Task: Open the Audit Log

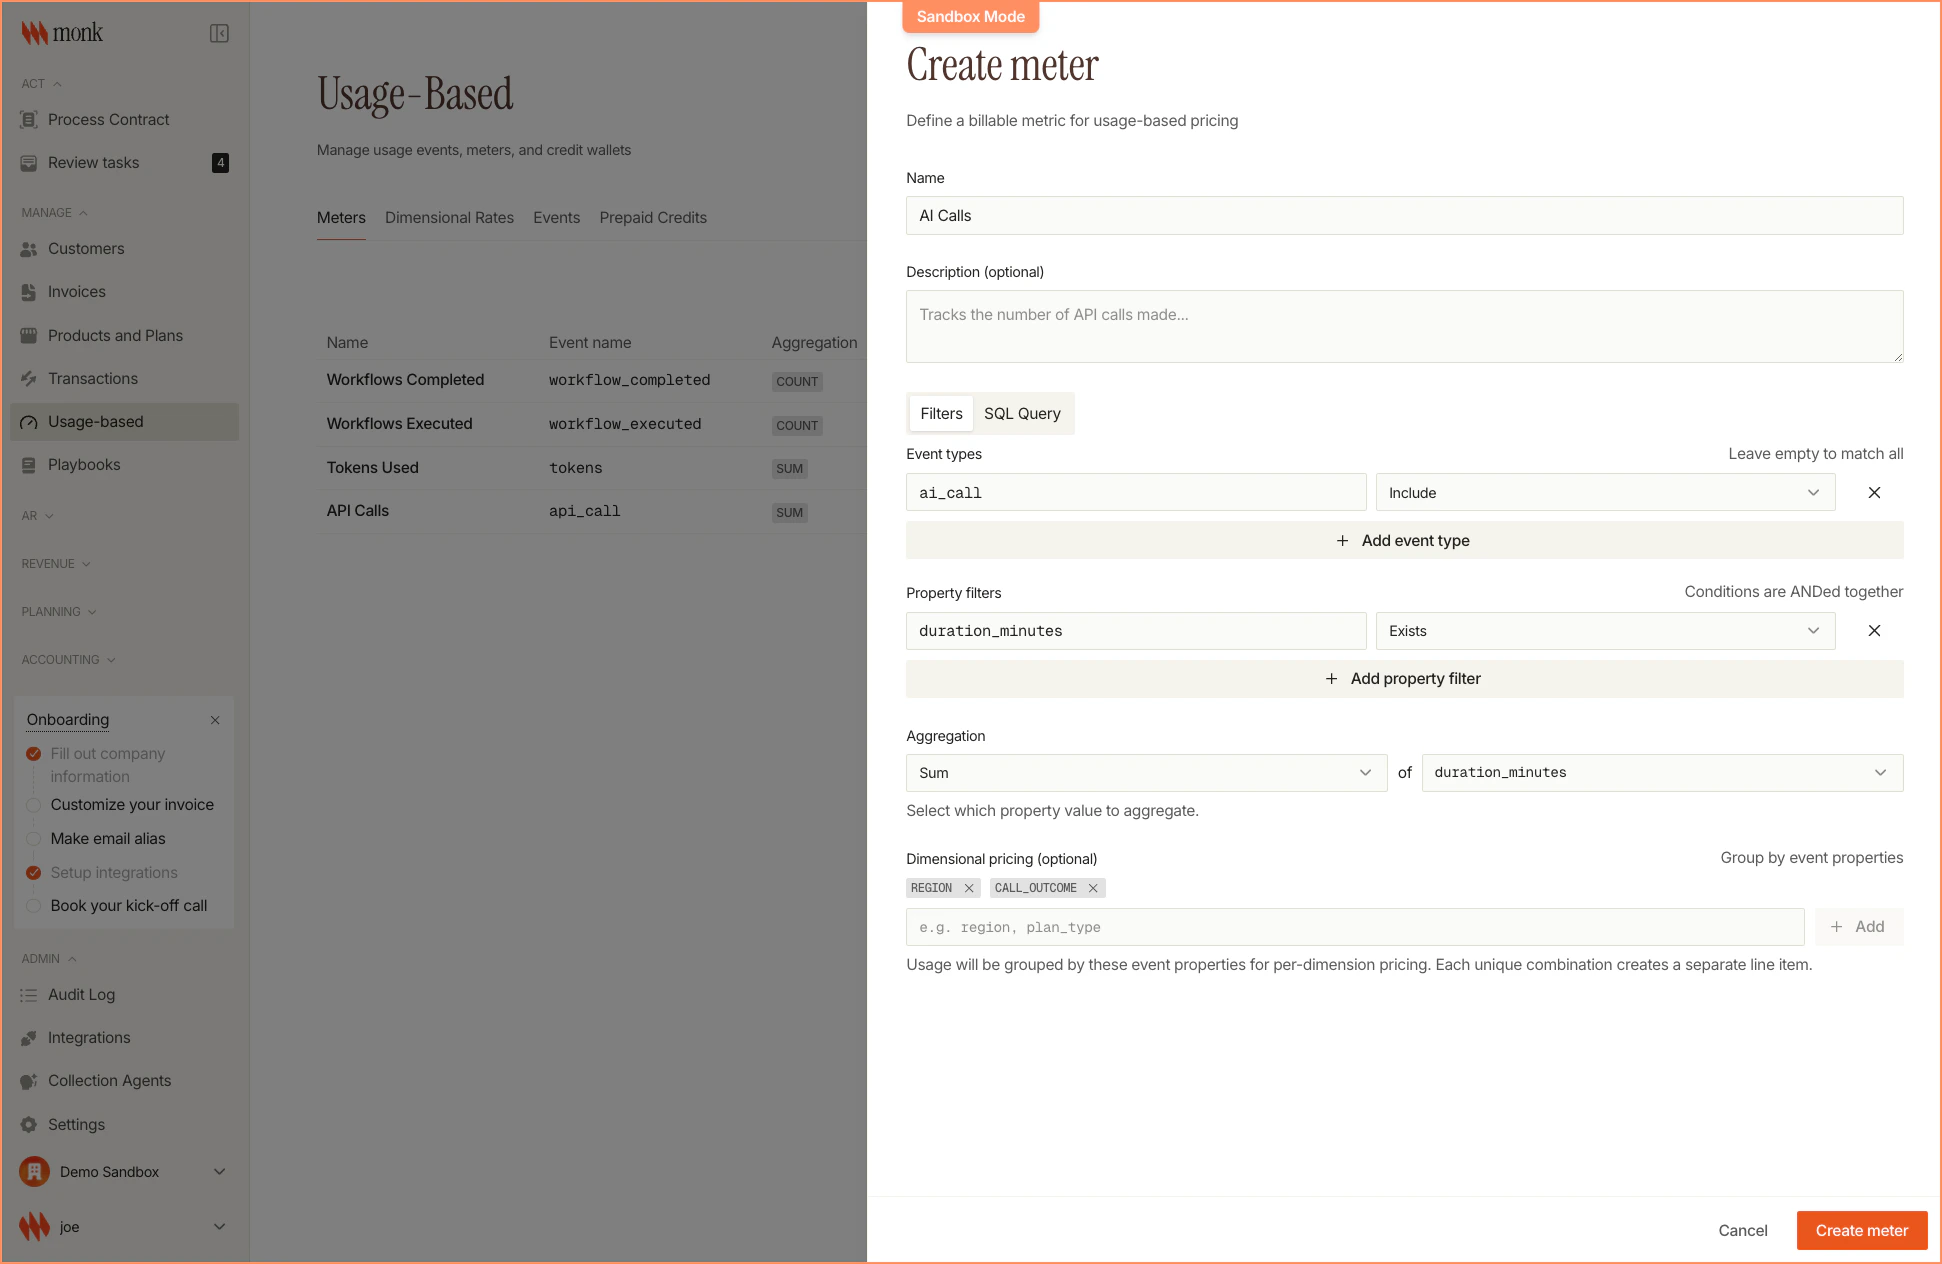Action: pyautogui.click(x=82, y=994)
